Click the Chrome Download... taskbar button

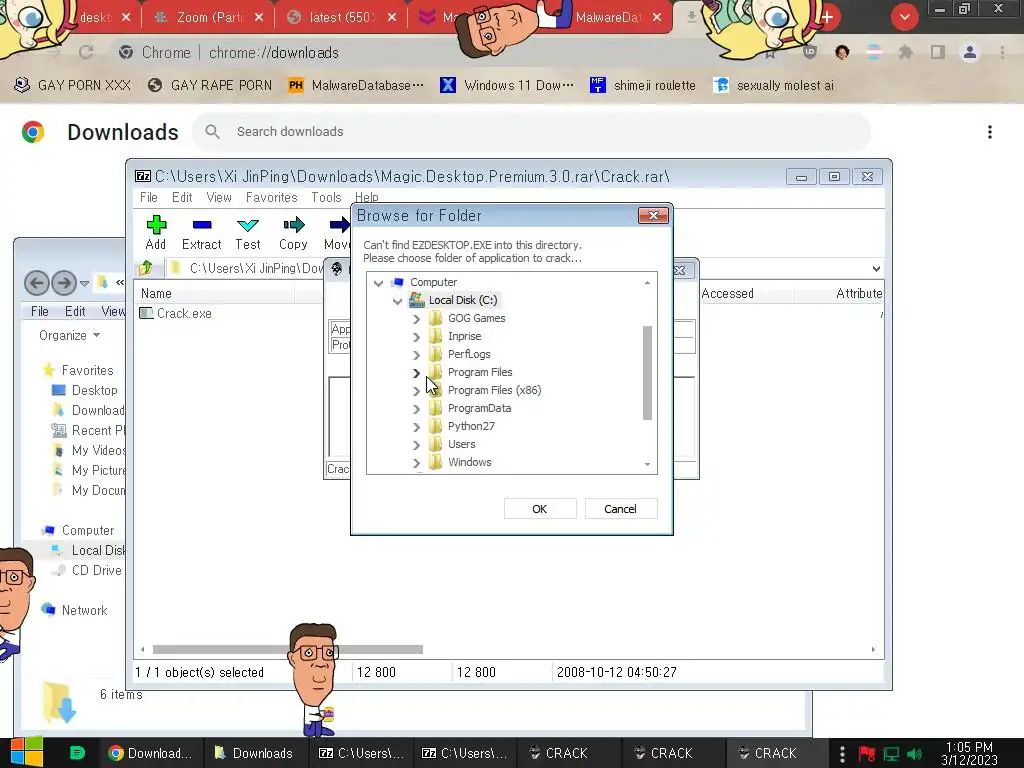(x=150, y=753)
